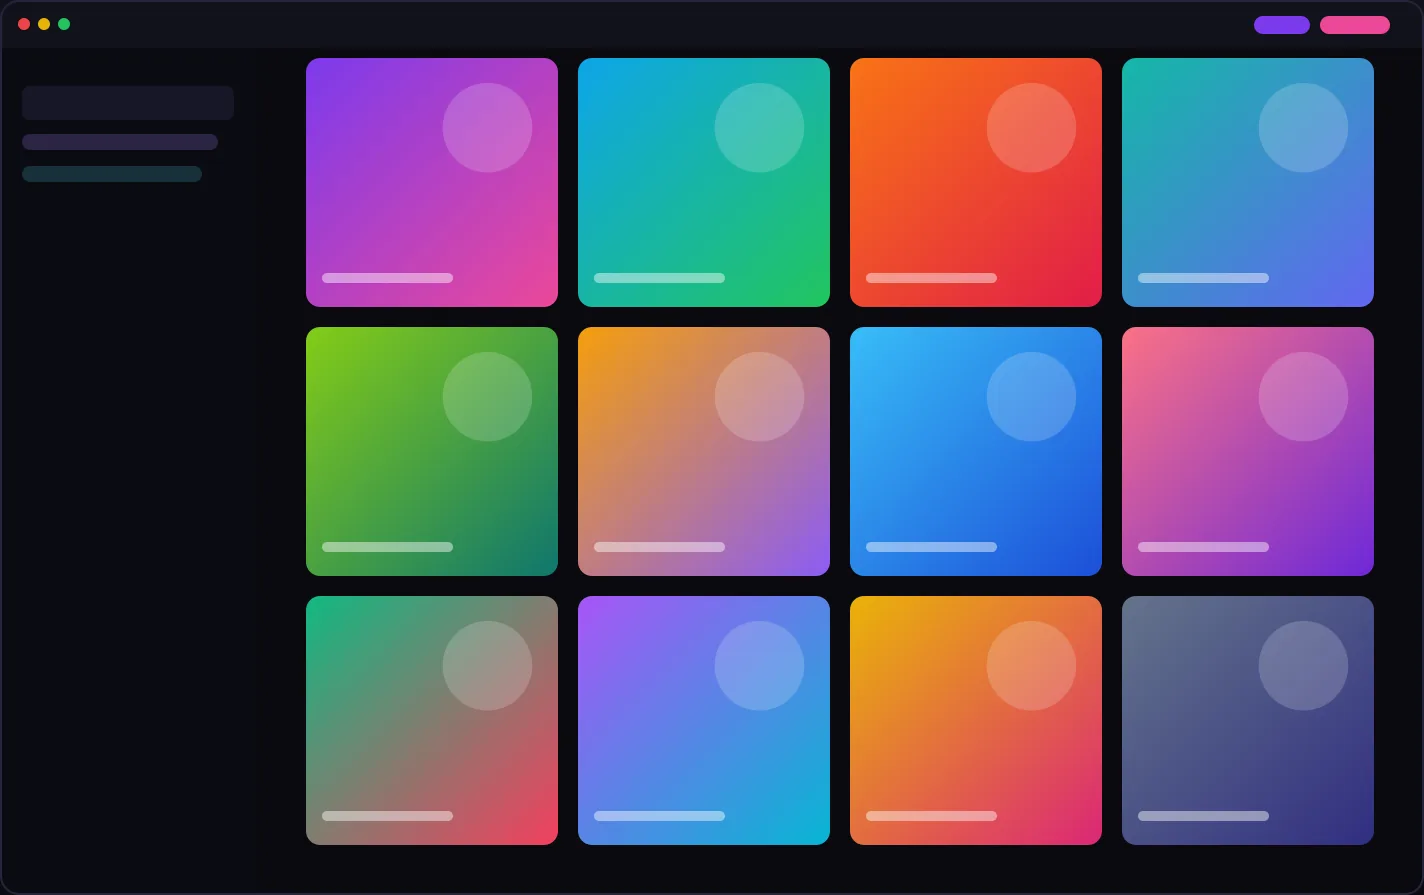
Task: Close window with red traffic light
Action: [x=24, y=24]
